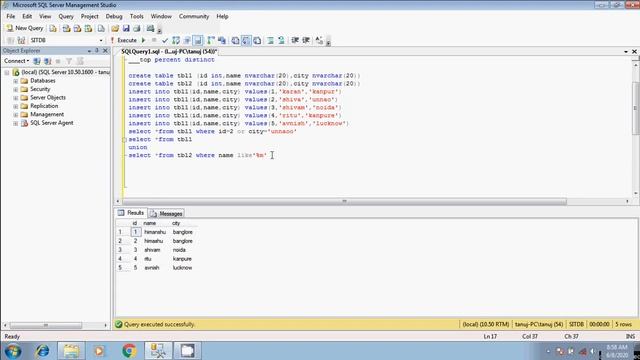Expand the Server Objects folder
Screen dimensions: 640x360
[16, 98]
